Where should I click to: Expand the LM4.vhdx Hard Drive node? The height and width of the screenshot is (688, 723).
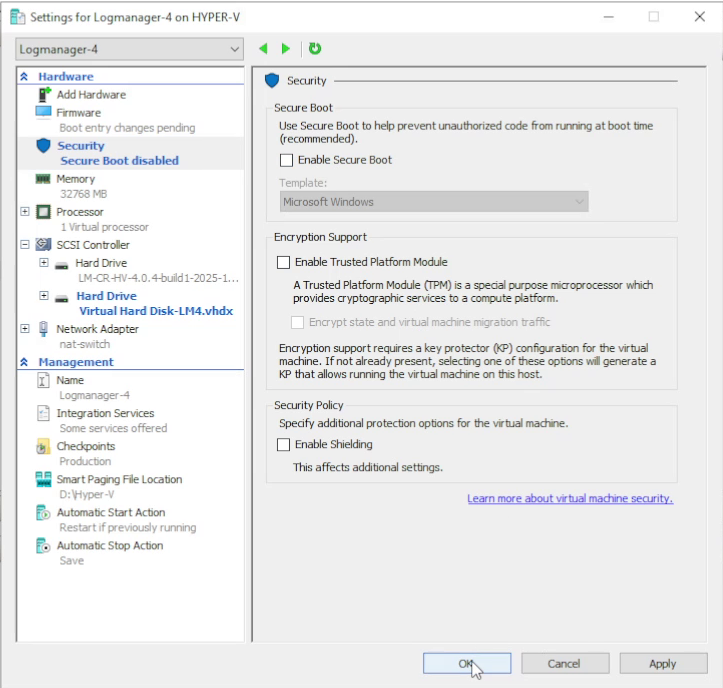[44, 295]
